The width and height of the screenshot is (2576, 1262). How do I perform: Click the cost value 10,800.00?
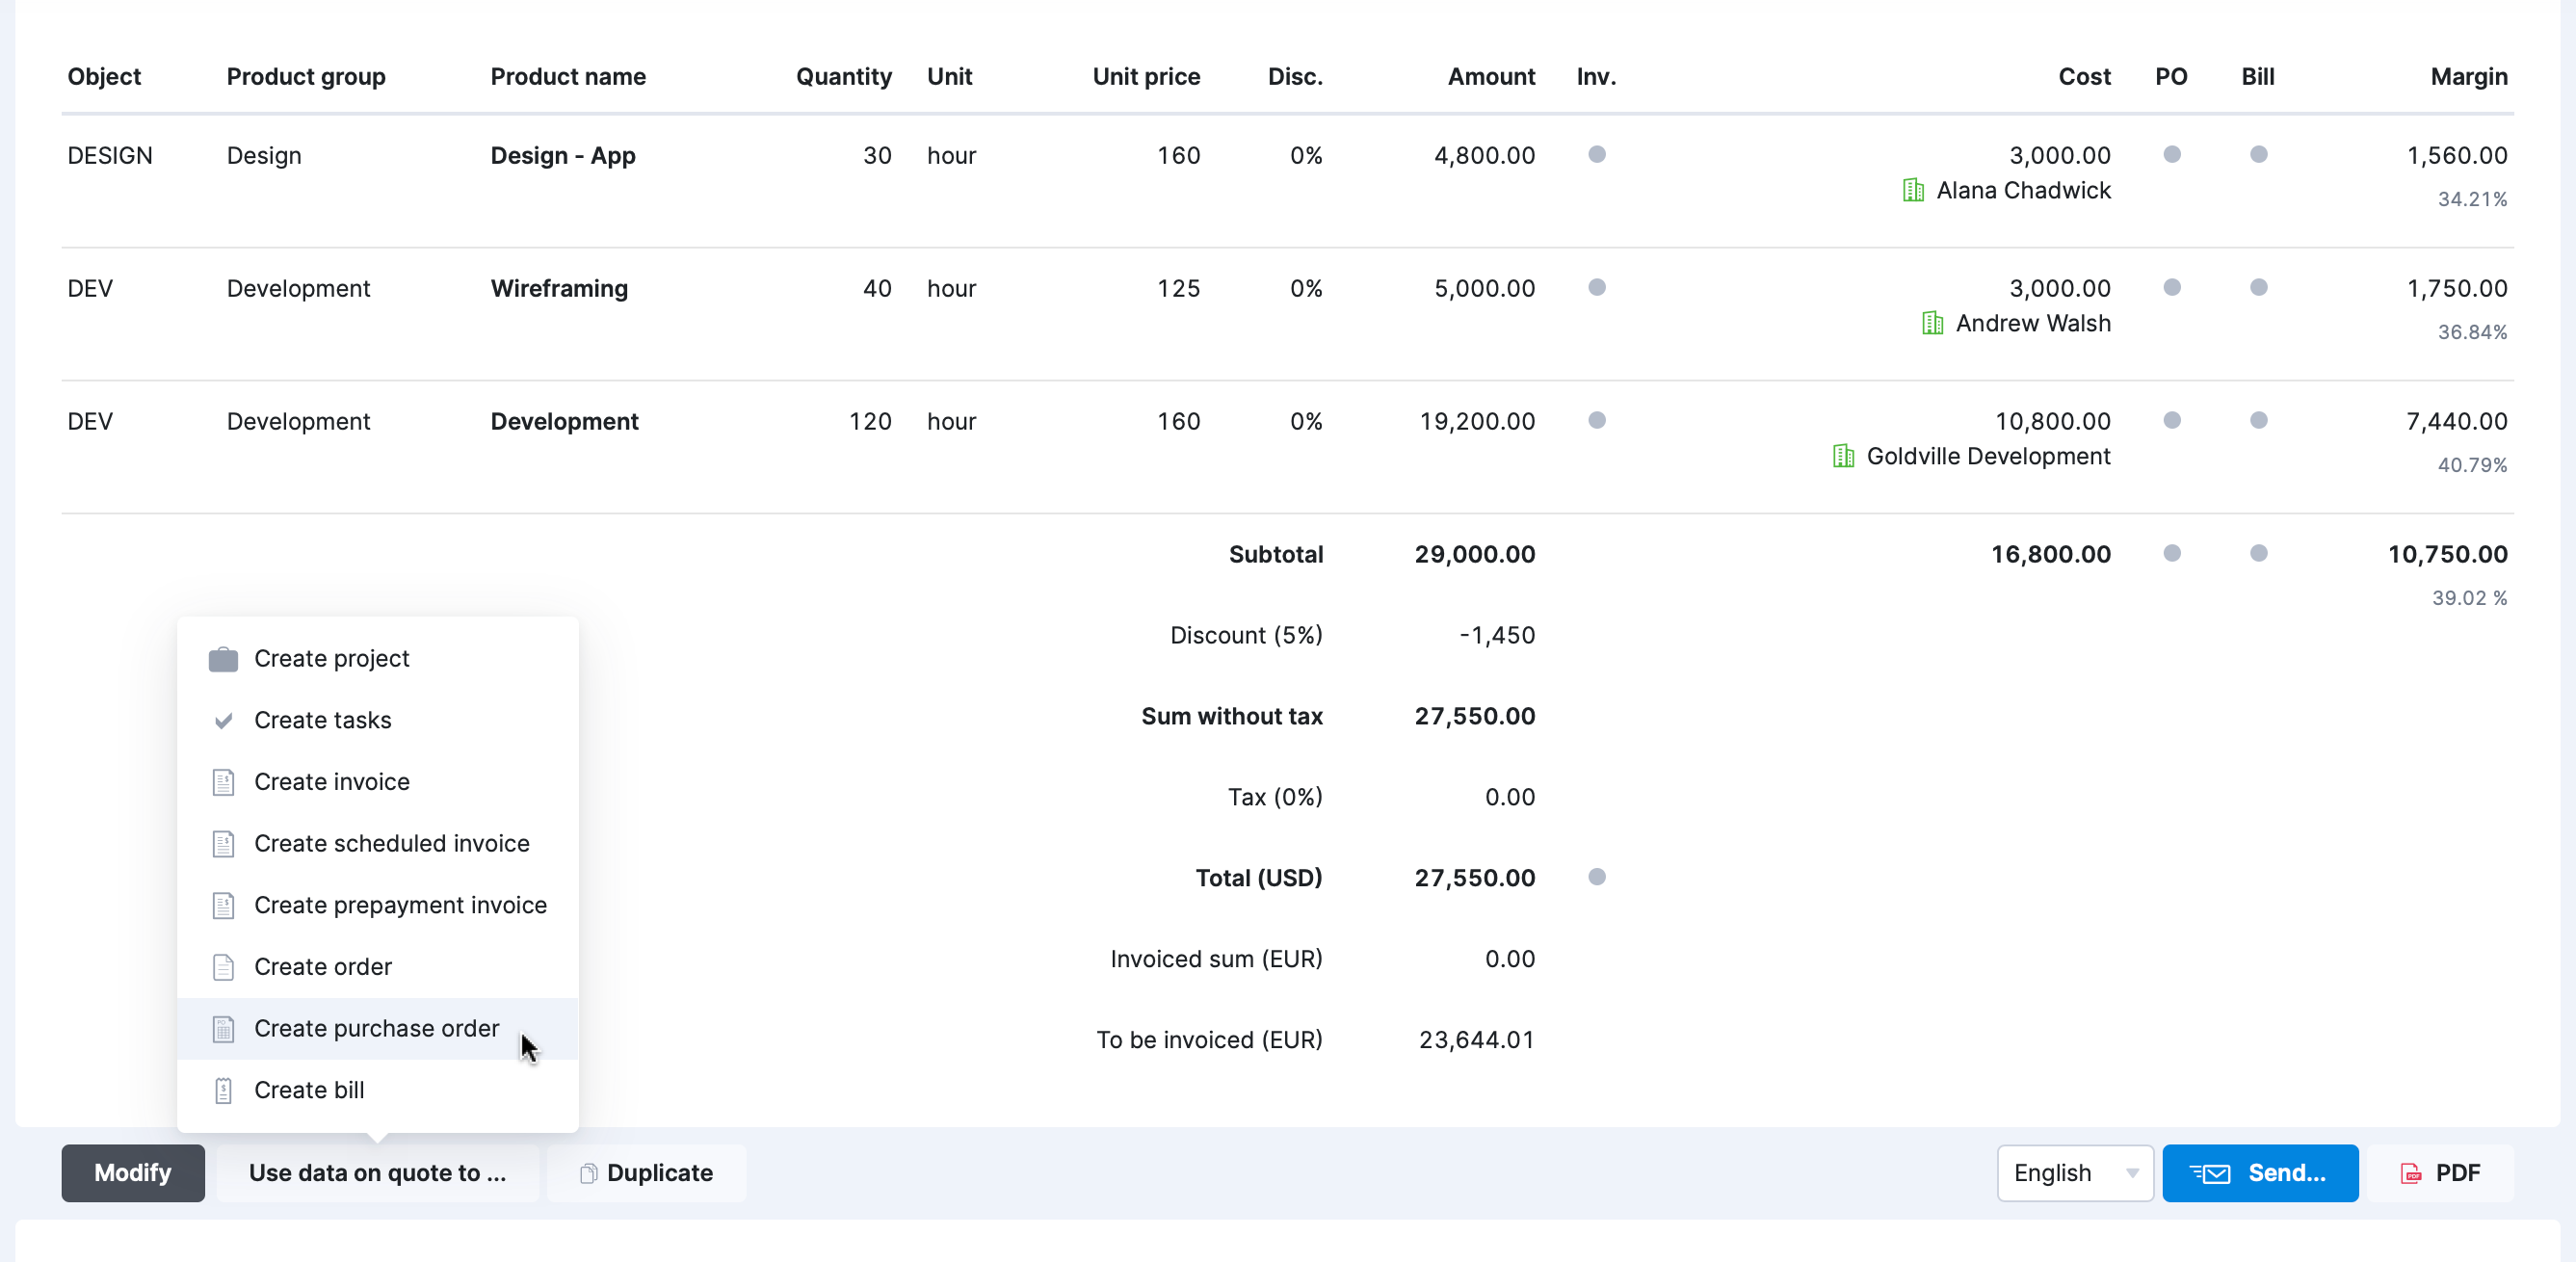pyautogui.click(x=2052, y=422)
